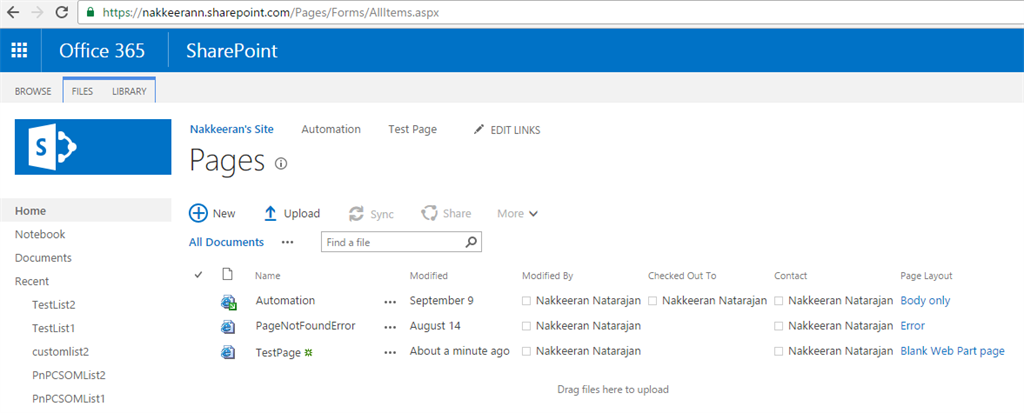Open Notebook in the left navigation
Screen dimensions: 1024x413
[40, 234]
